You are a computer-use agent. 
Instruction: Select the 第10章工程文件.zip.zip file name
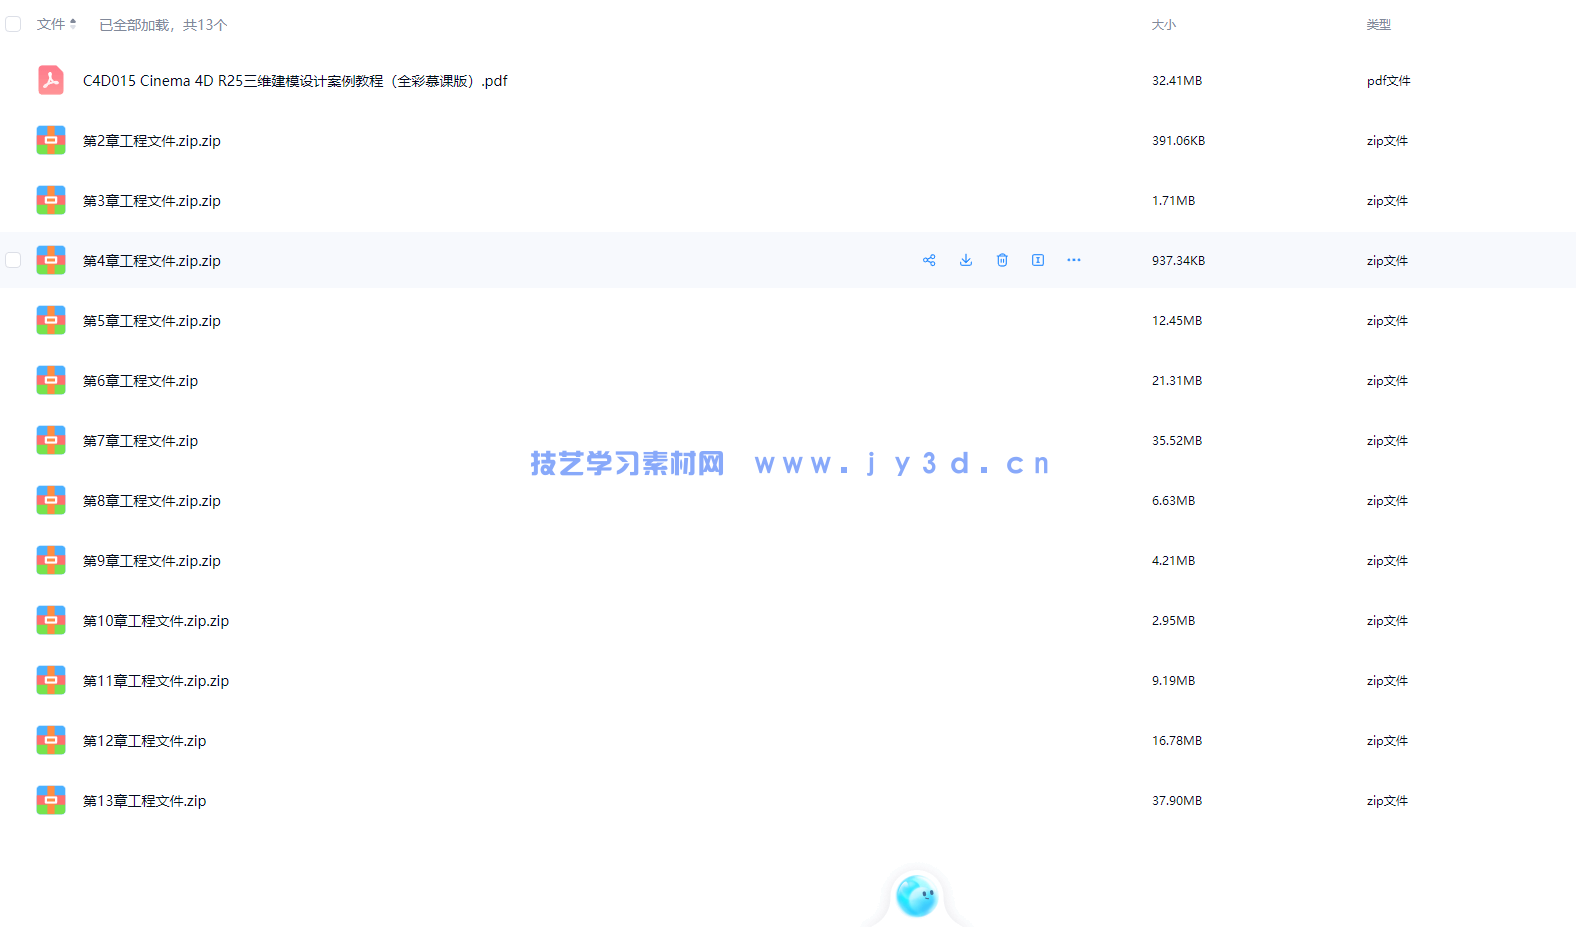click(156, 621)
